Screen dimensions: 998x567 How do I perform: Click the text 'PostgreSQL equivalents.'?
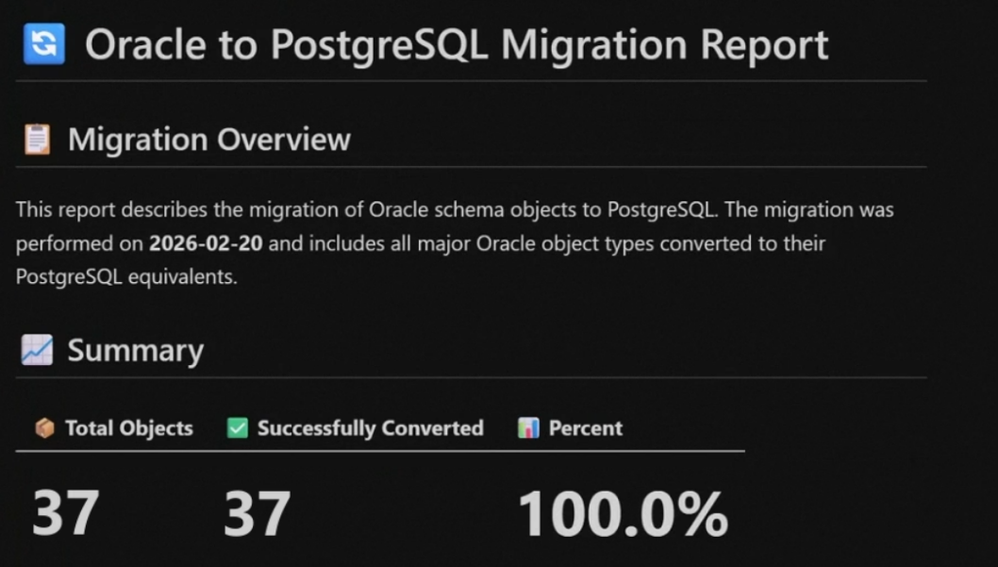(x=126, y=277)
